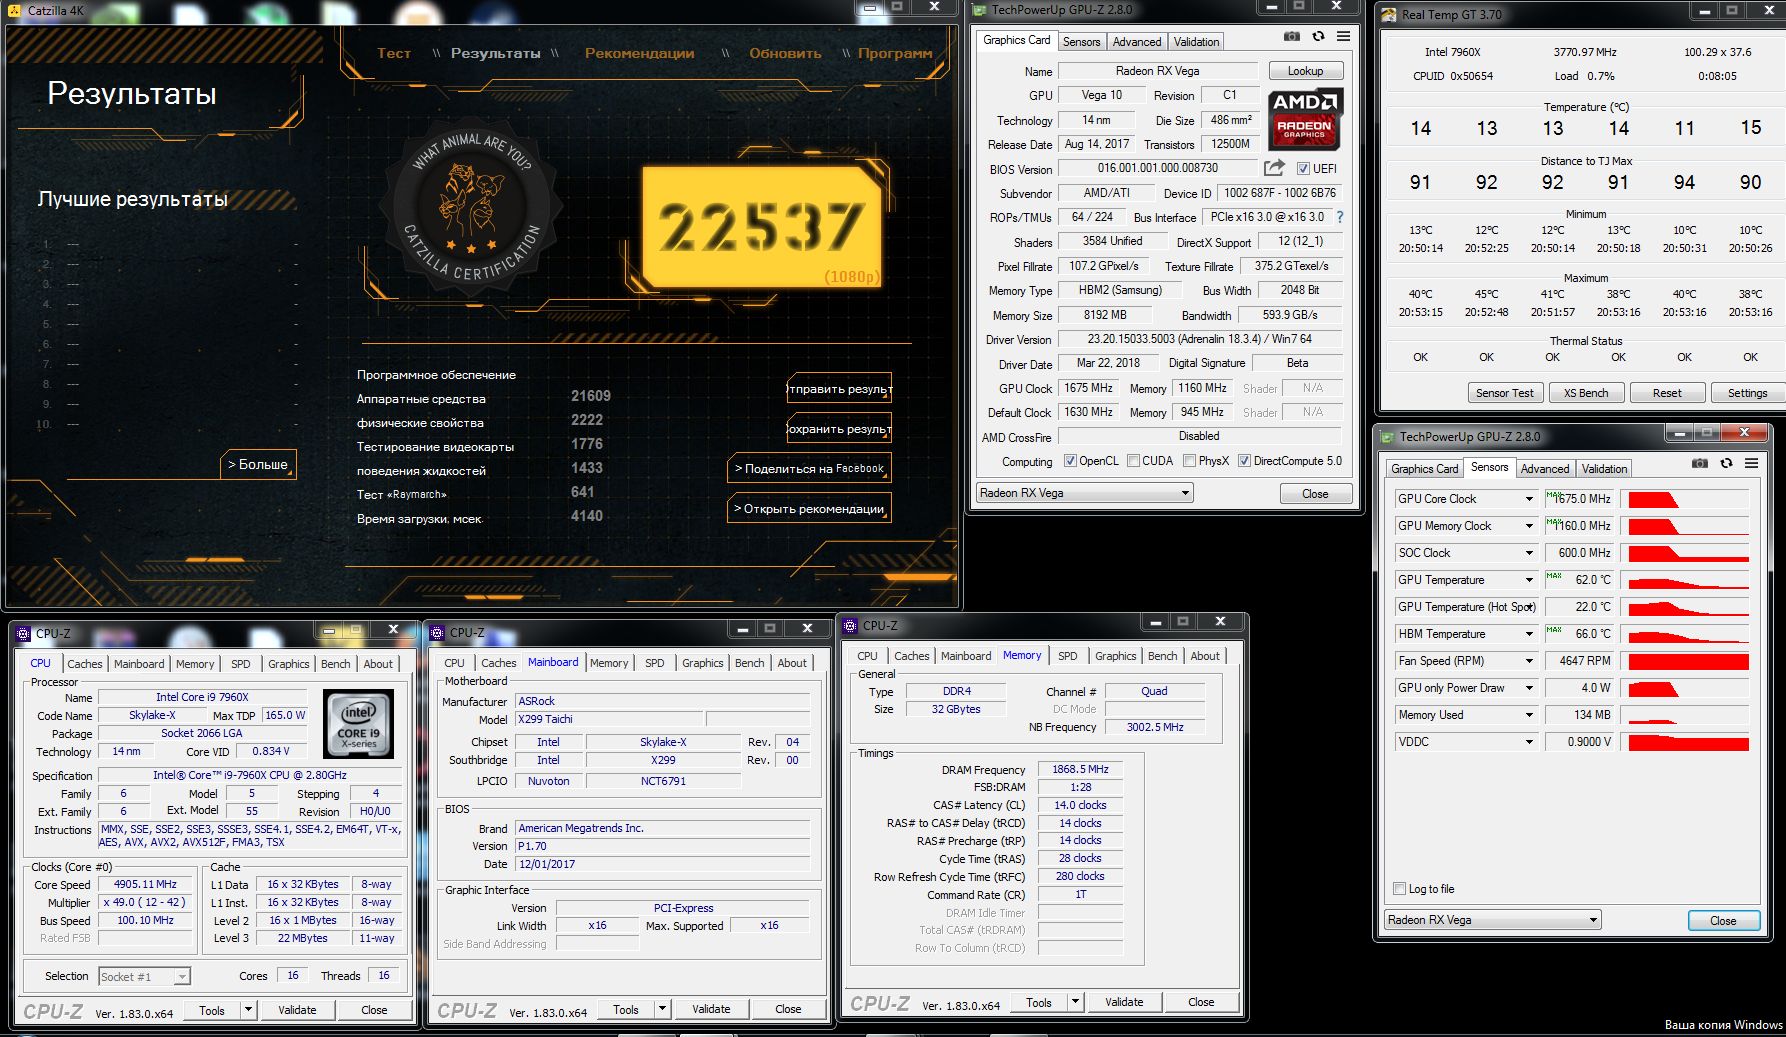The height and width of the screenshot is (1037, 1786).
Task: Click GPU-Z screenshot camera icon in Graphics Card window
Action: [1292, 36]
